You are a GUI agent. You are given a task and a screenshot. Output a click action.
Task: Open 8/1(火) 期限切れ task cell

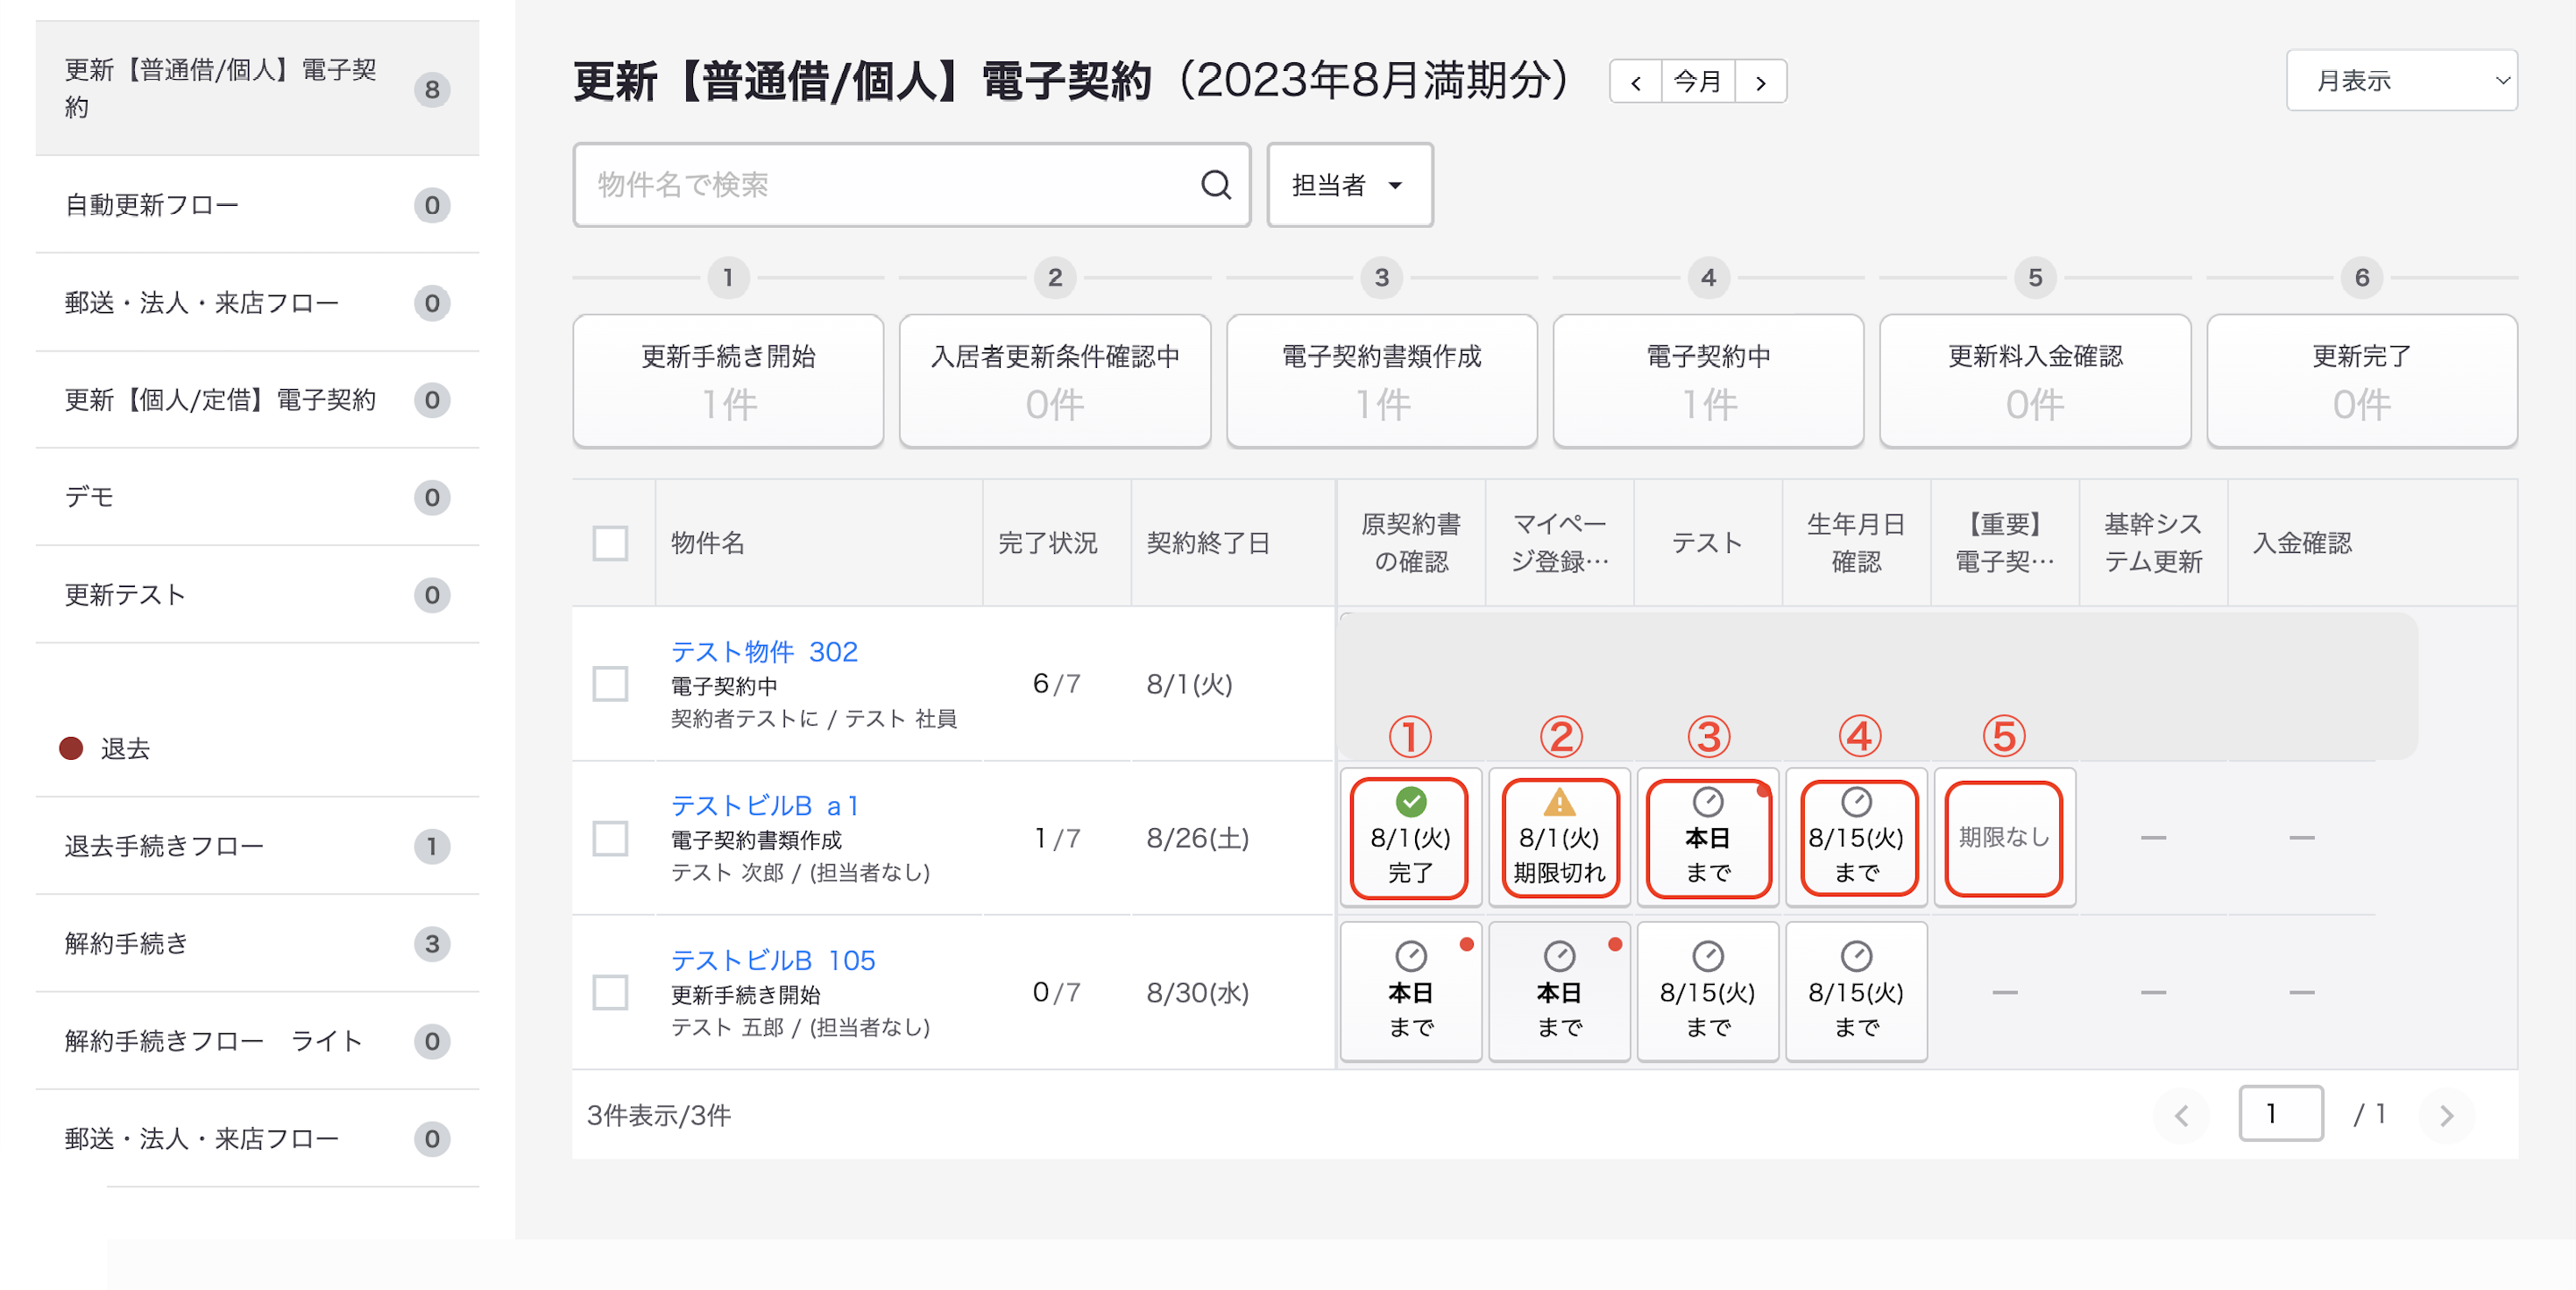(x=1559, y=838)
